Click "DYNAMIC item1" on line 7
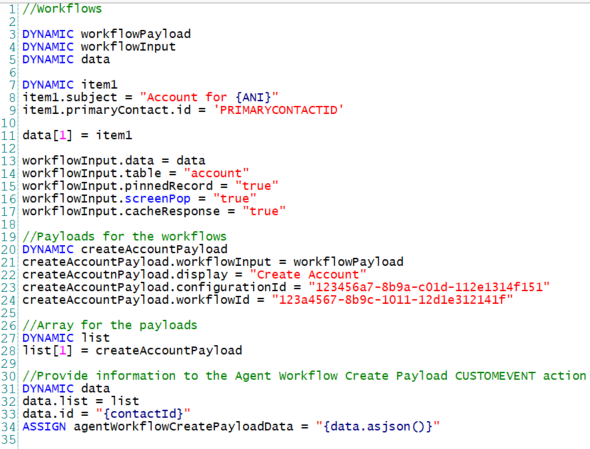Viewport: 590px width, 449px height. (x=70, y=85)
